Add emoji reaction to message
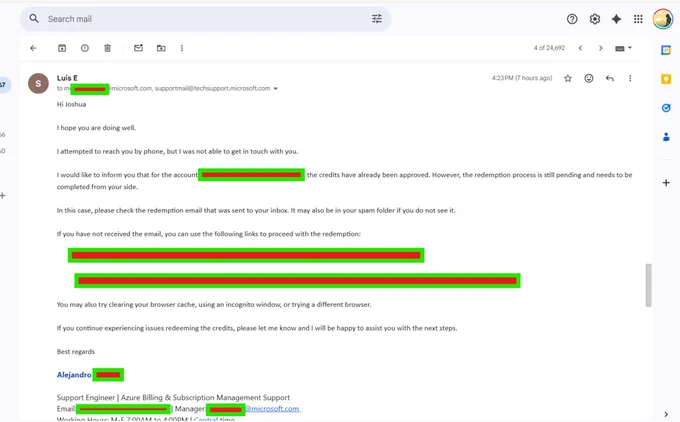The image size is (680, 422). (x=588, y=78)
